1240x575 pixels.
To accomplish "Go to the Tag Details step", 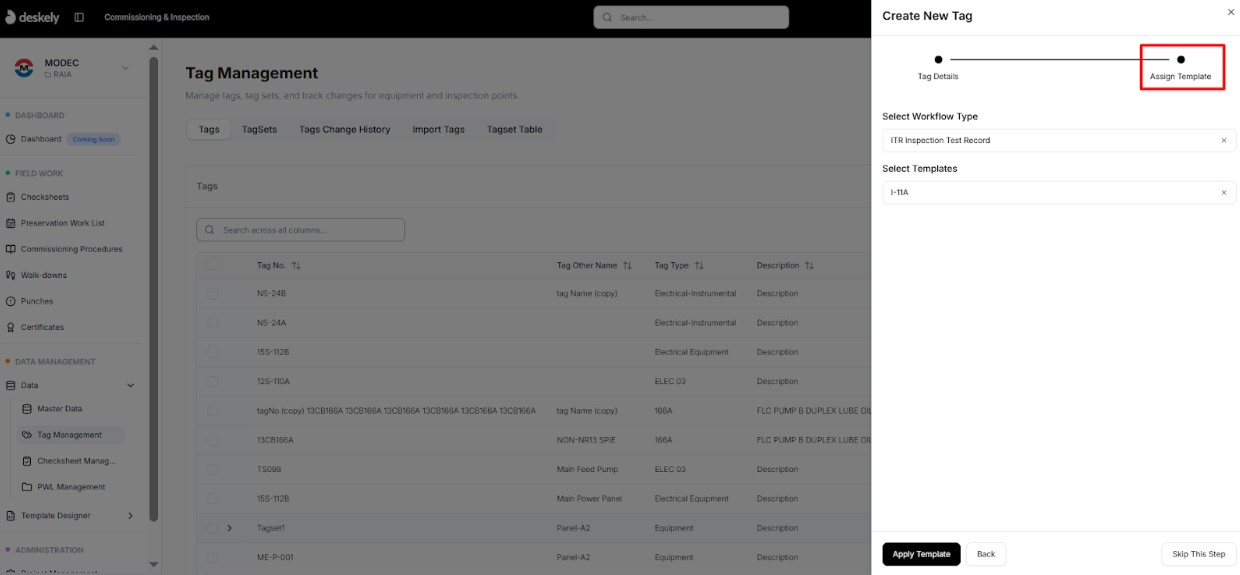I will tap(938, 68).
